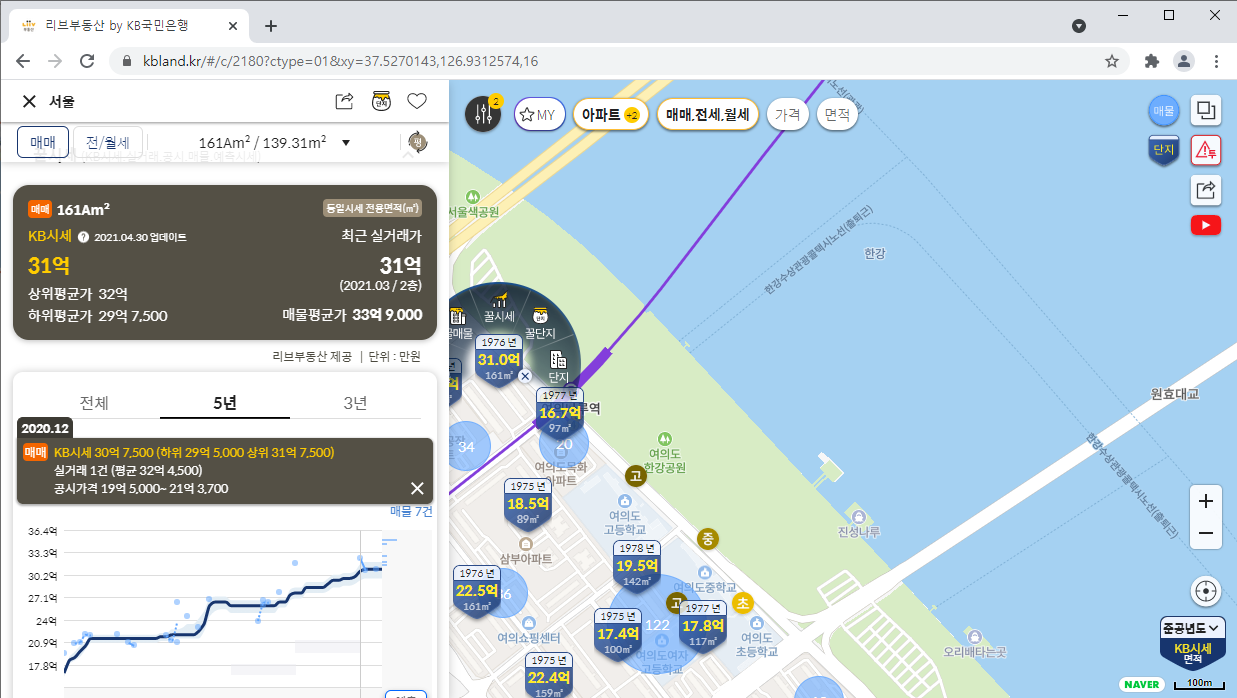Open the browser extensions puzzle icon
This screenshot has height=698, width=1237.
(x=1152, y=61)
